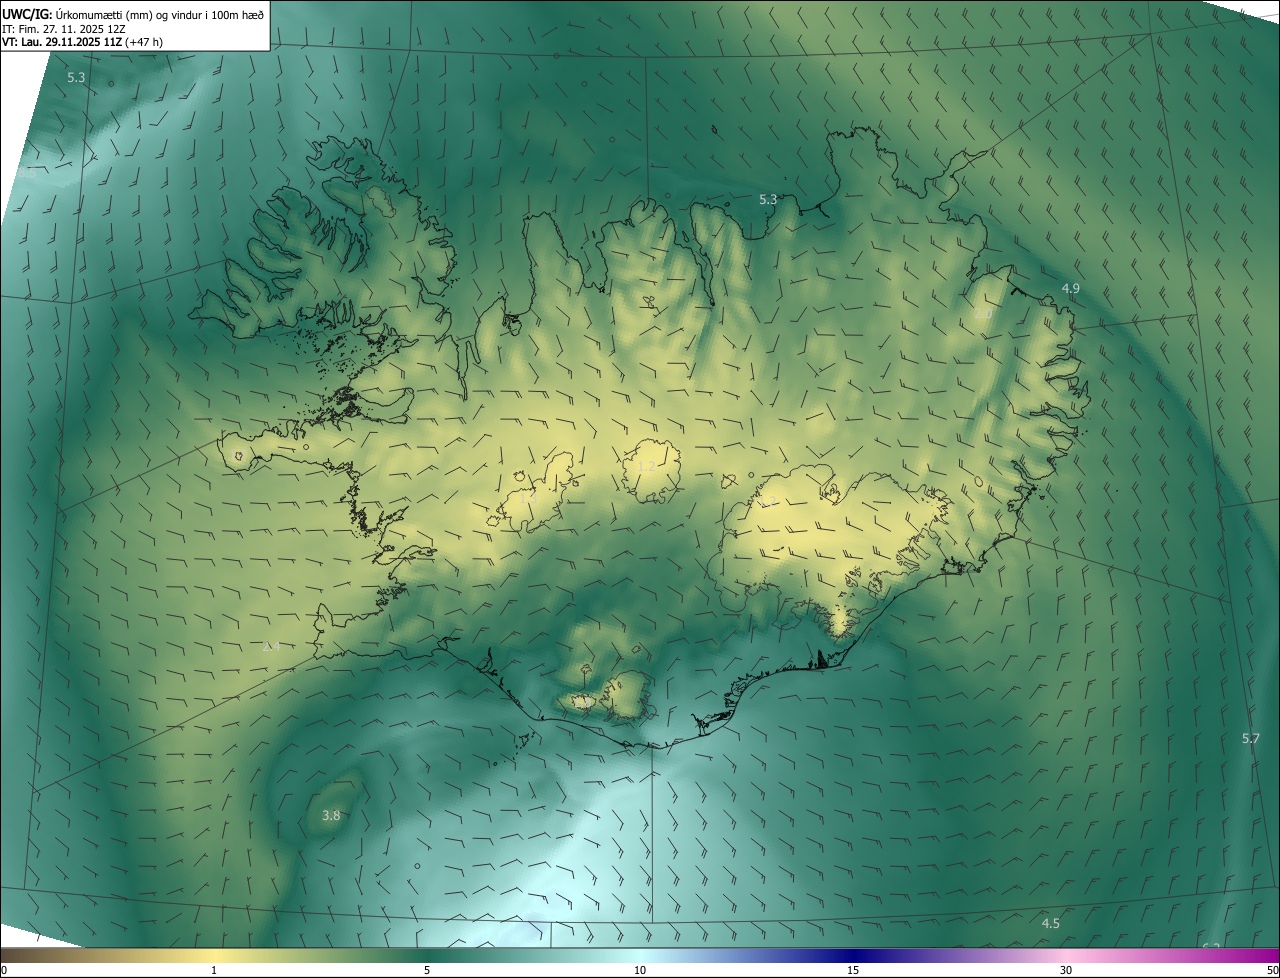
Task: Click the '50' tick on the color scale
Action: (x=1271, y=970)
